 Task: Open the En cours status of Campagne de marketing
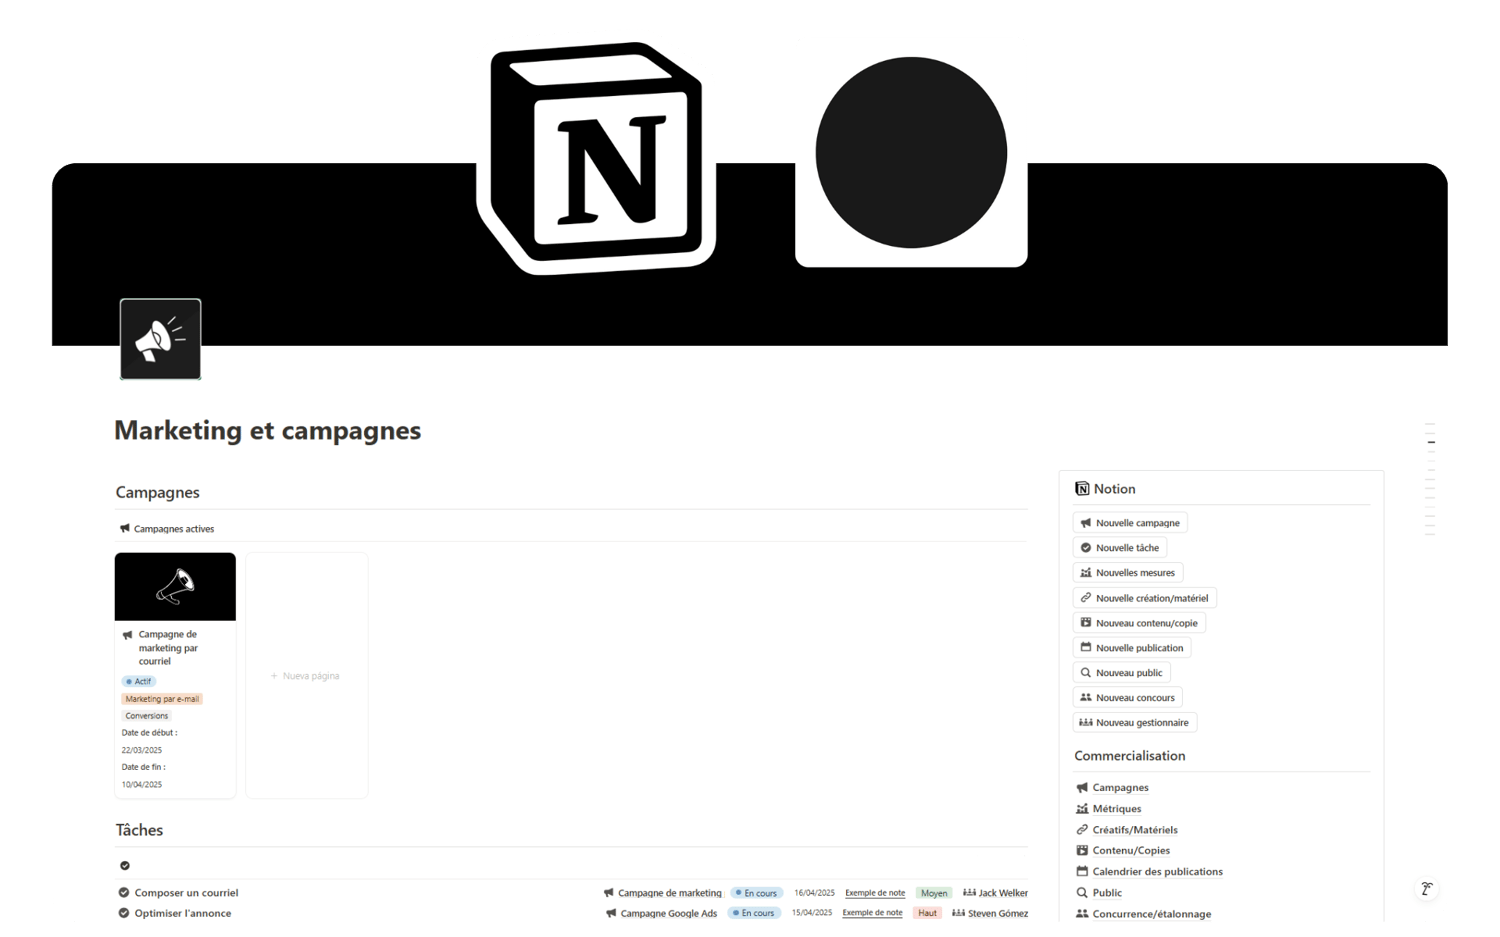(x=756, y=893)
